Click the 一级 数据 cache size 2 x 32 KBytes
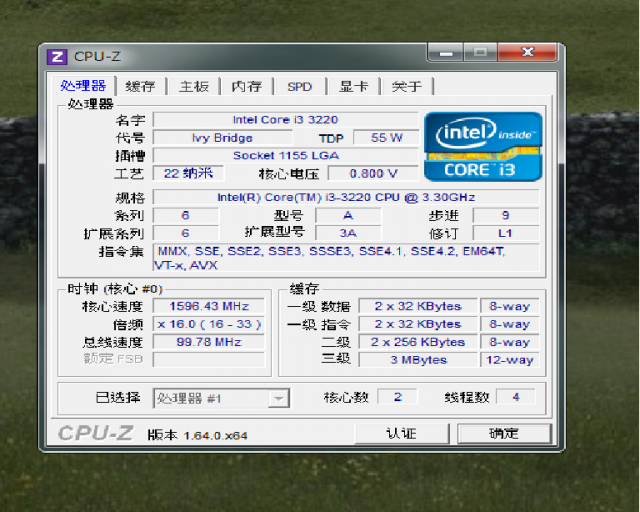 point(418,306)
